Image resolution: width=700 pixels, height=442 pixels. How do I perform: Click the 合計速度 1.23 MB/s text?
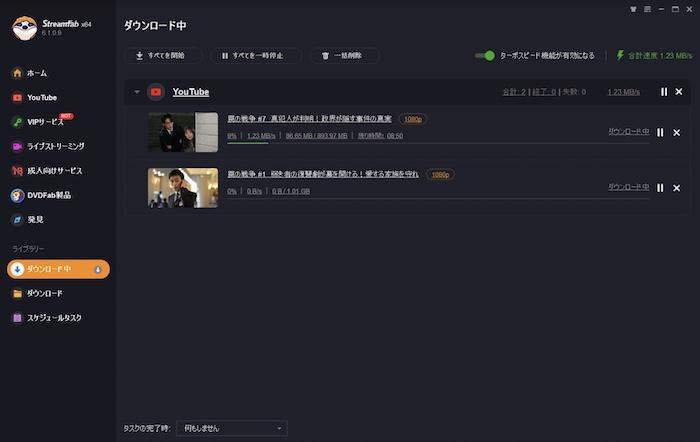click(660, 56)
